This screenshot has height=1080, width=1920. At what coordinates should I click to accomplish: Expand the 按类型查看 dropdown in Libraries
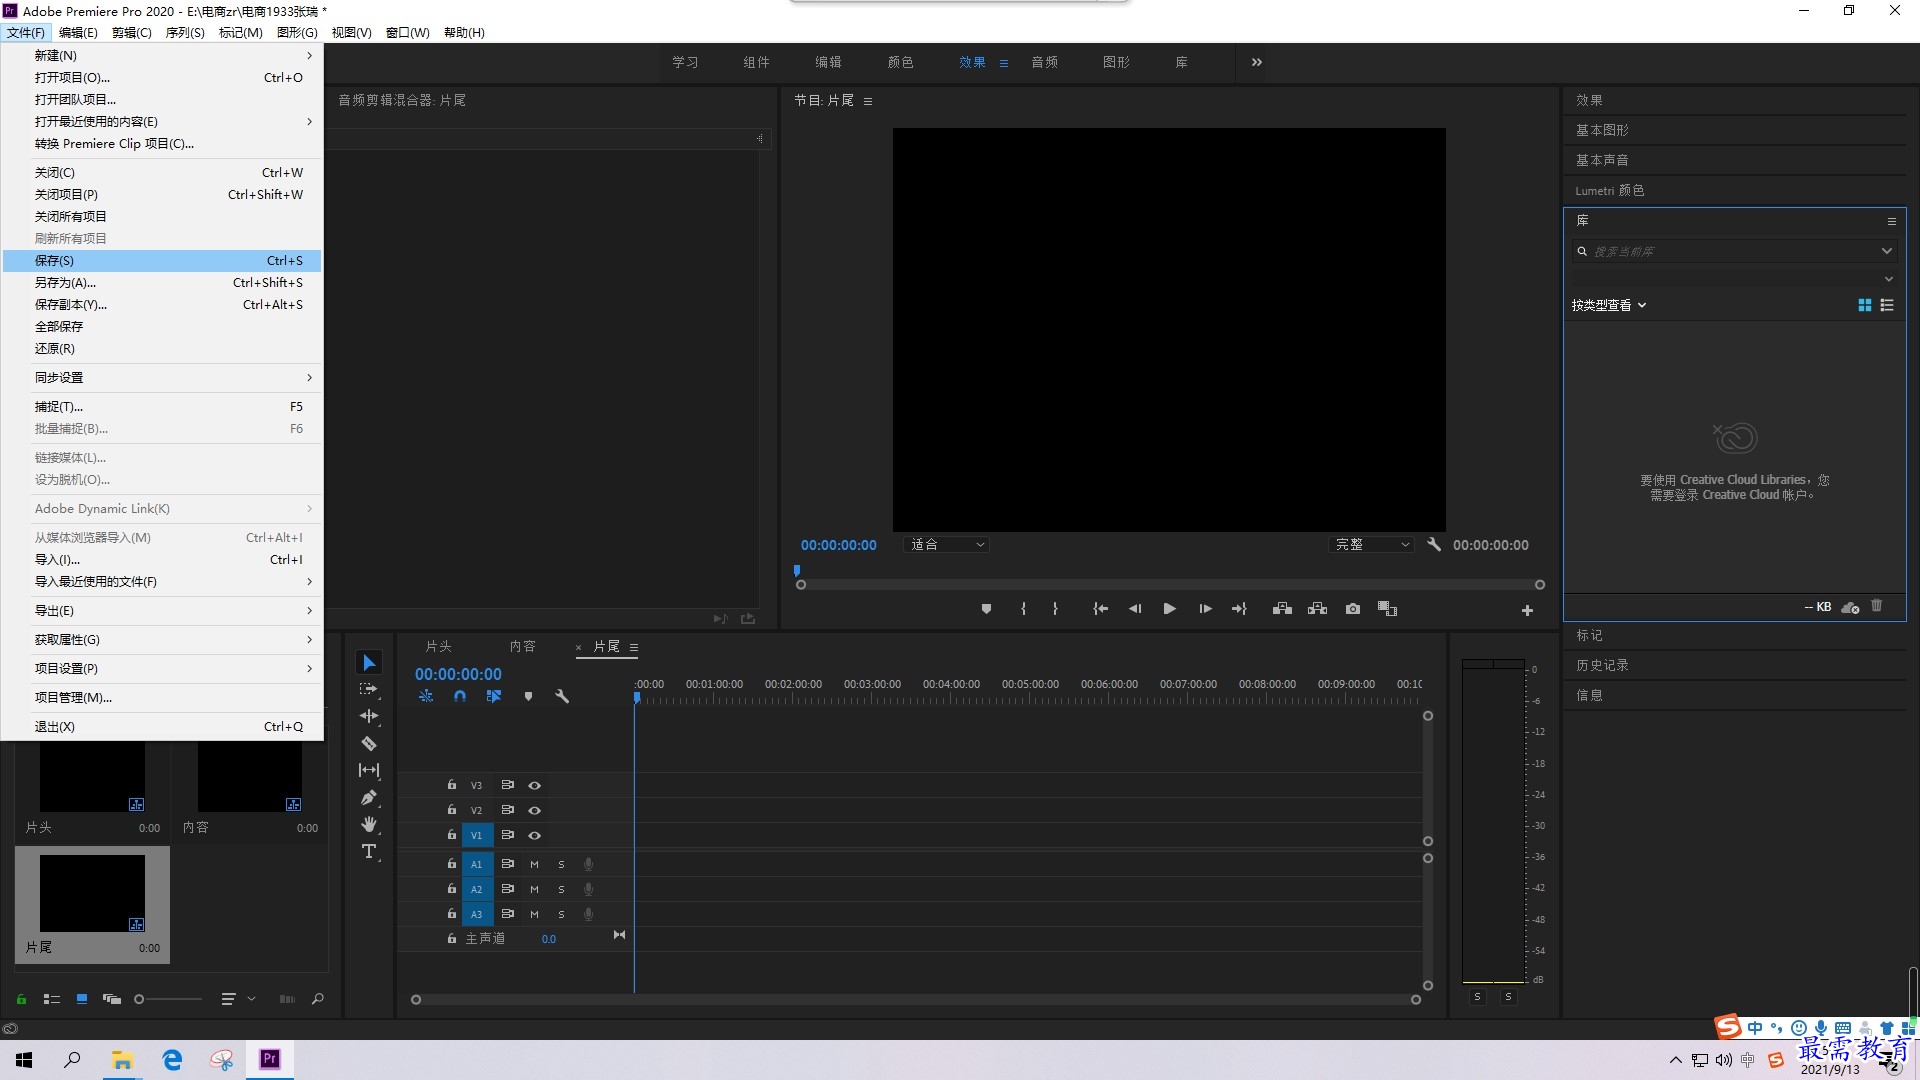click(1608, 305)
